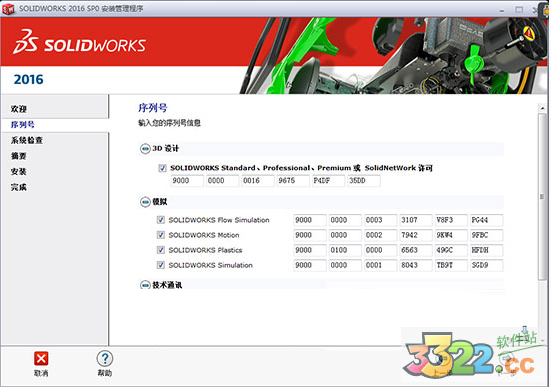Click 3D design serial field containing 0016

(x=258, y=181)
